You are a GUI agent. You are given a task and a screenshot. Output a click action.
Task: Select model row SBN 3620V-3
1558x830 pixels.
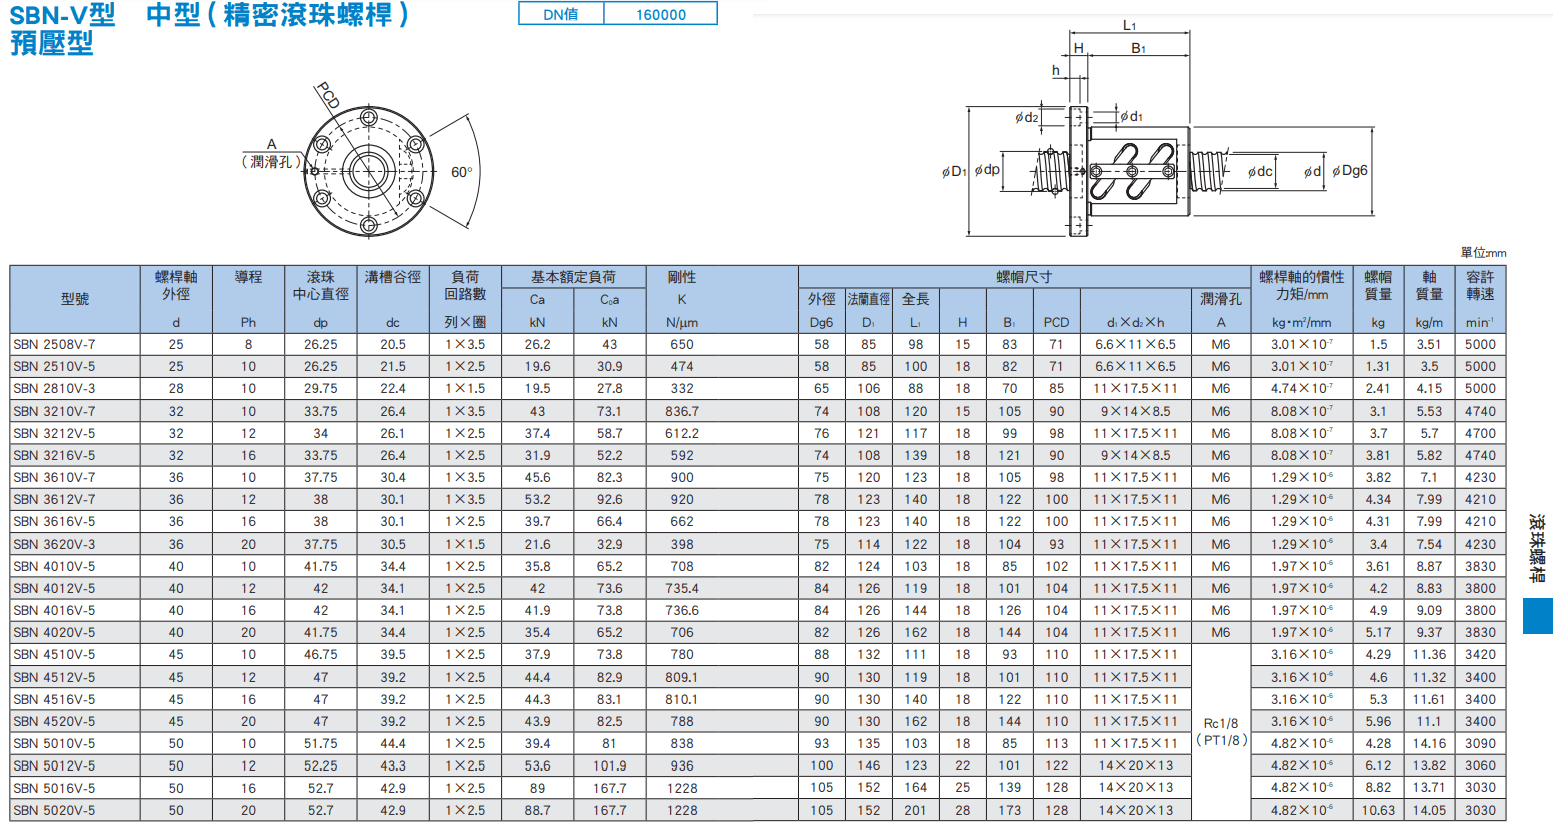(758, 544)
